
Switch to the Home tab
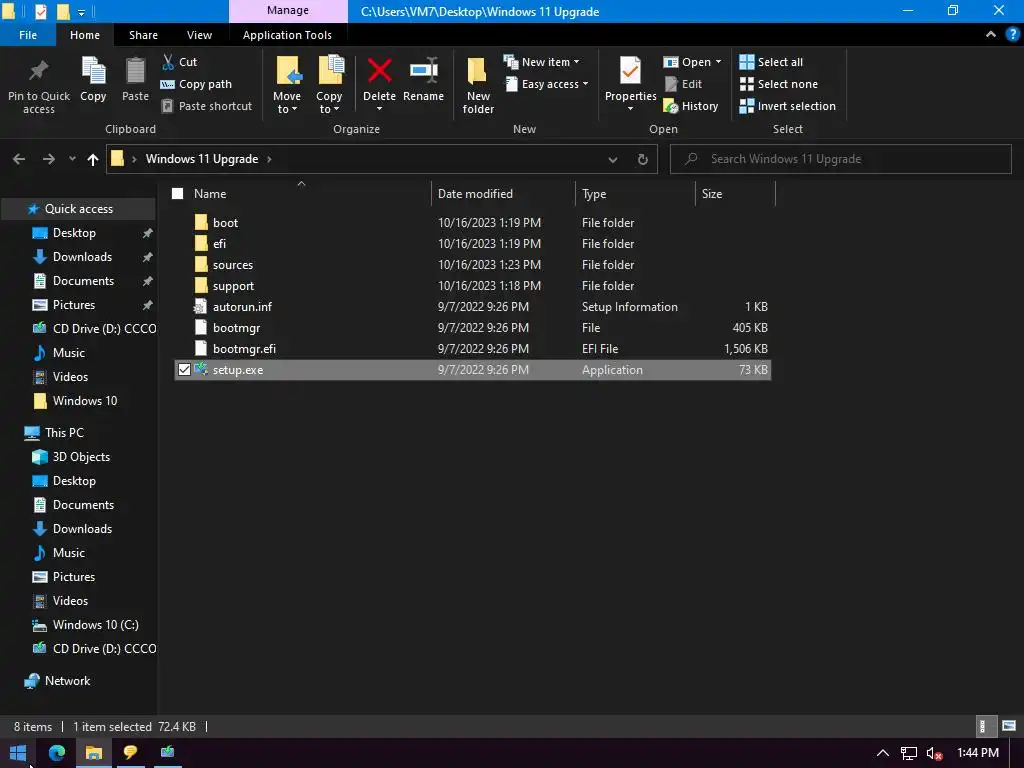[x=85, y=35]
